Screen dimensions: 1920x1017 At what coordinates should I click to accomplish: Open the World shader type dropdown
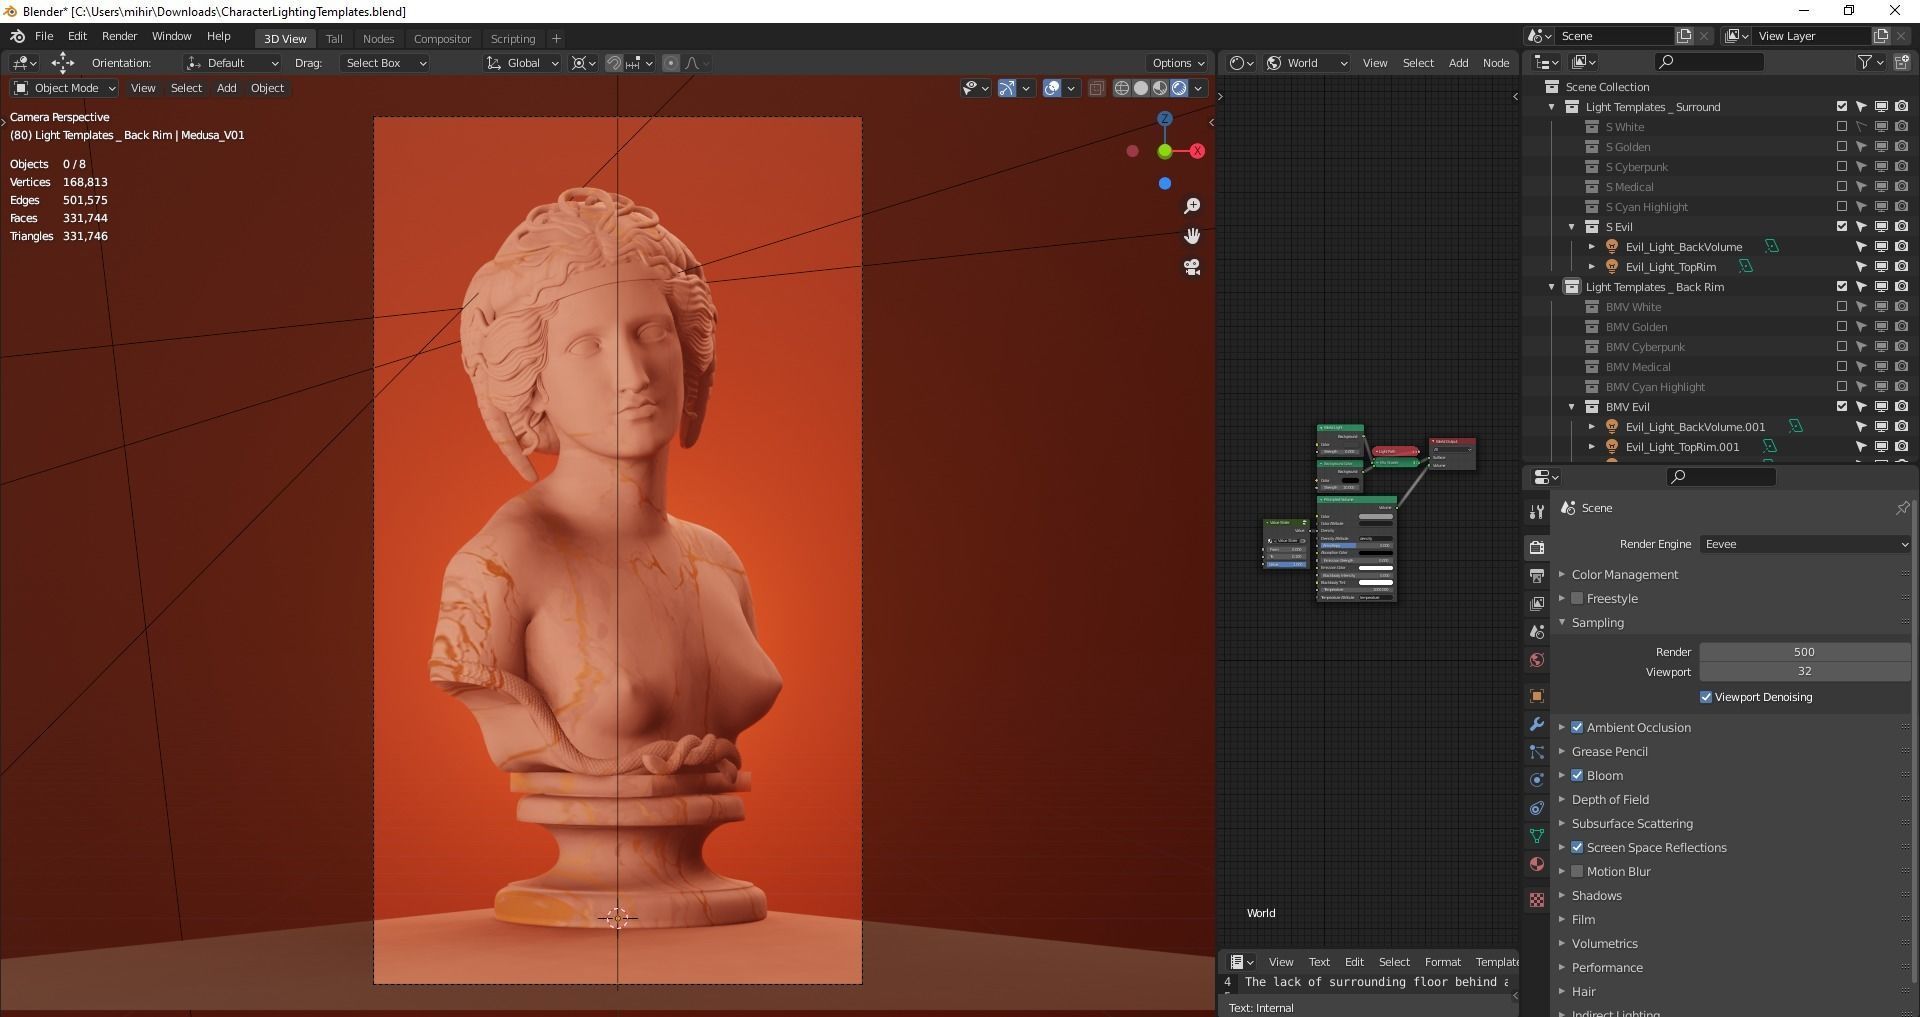coord(1307,63)
